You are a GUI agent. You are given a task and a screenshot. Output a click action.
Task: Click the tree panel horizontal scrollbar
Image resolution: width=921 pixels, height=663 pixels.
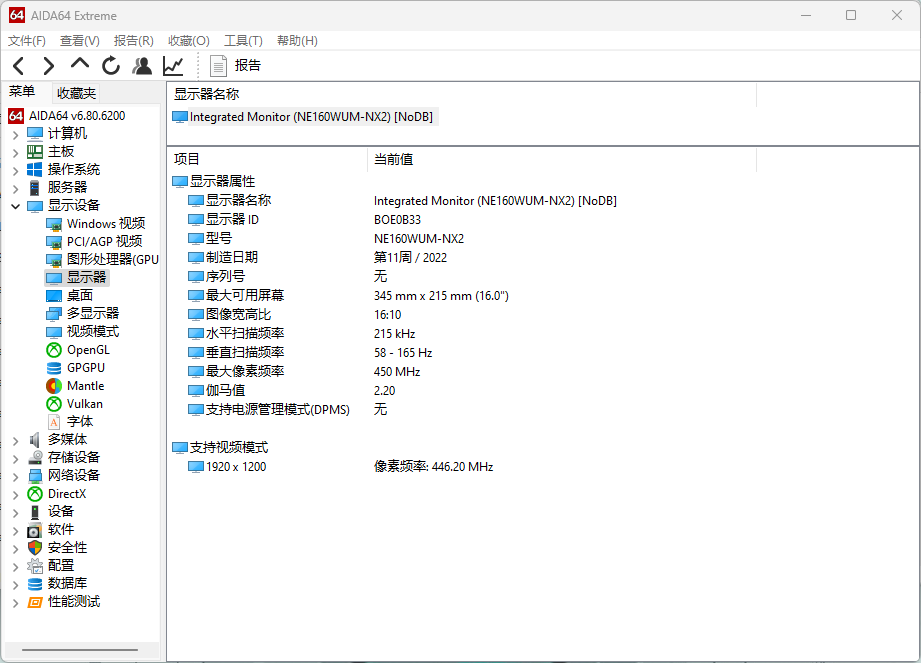point(80,650)
